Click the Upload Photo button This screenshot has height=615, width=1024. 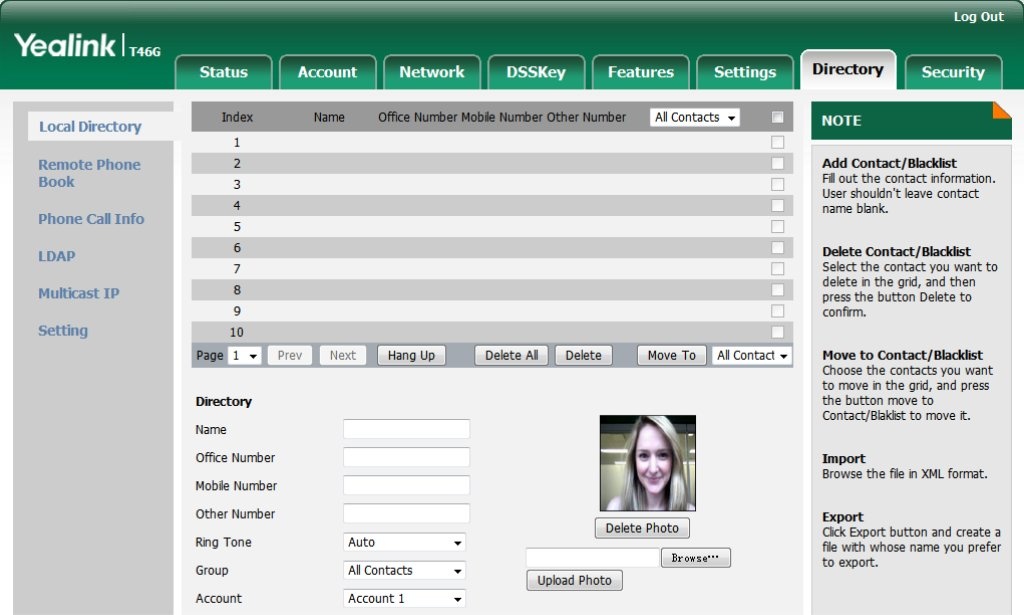click(x=574, y=581)
